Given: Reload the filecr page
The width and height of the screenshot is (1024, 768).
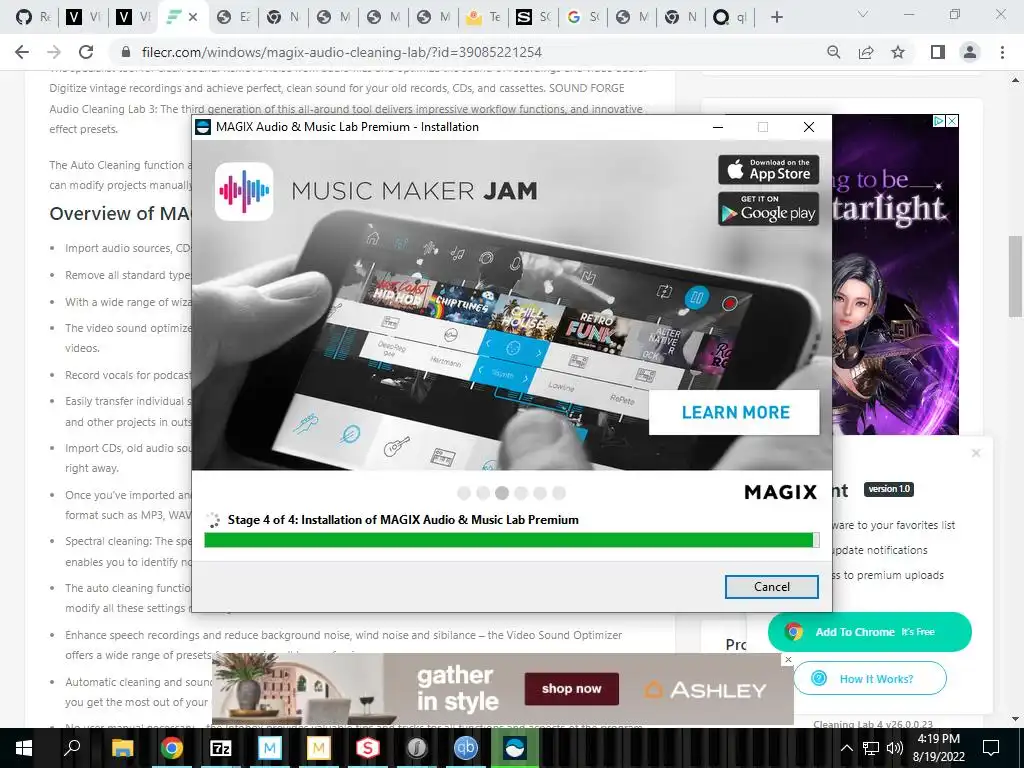Looking at the screenshot, I should click(86, 52).
